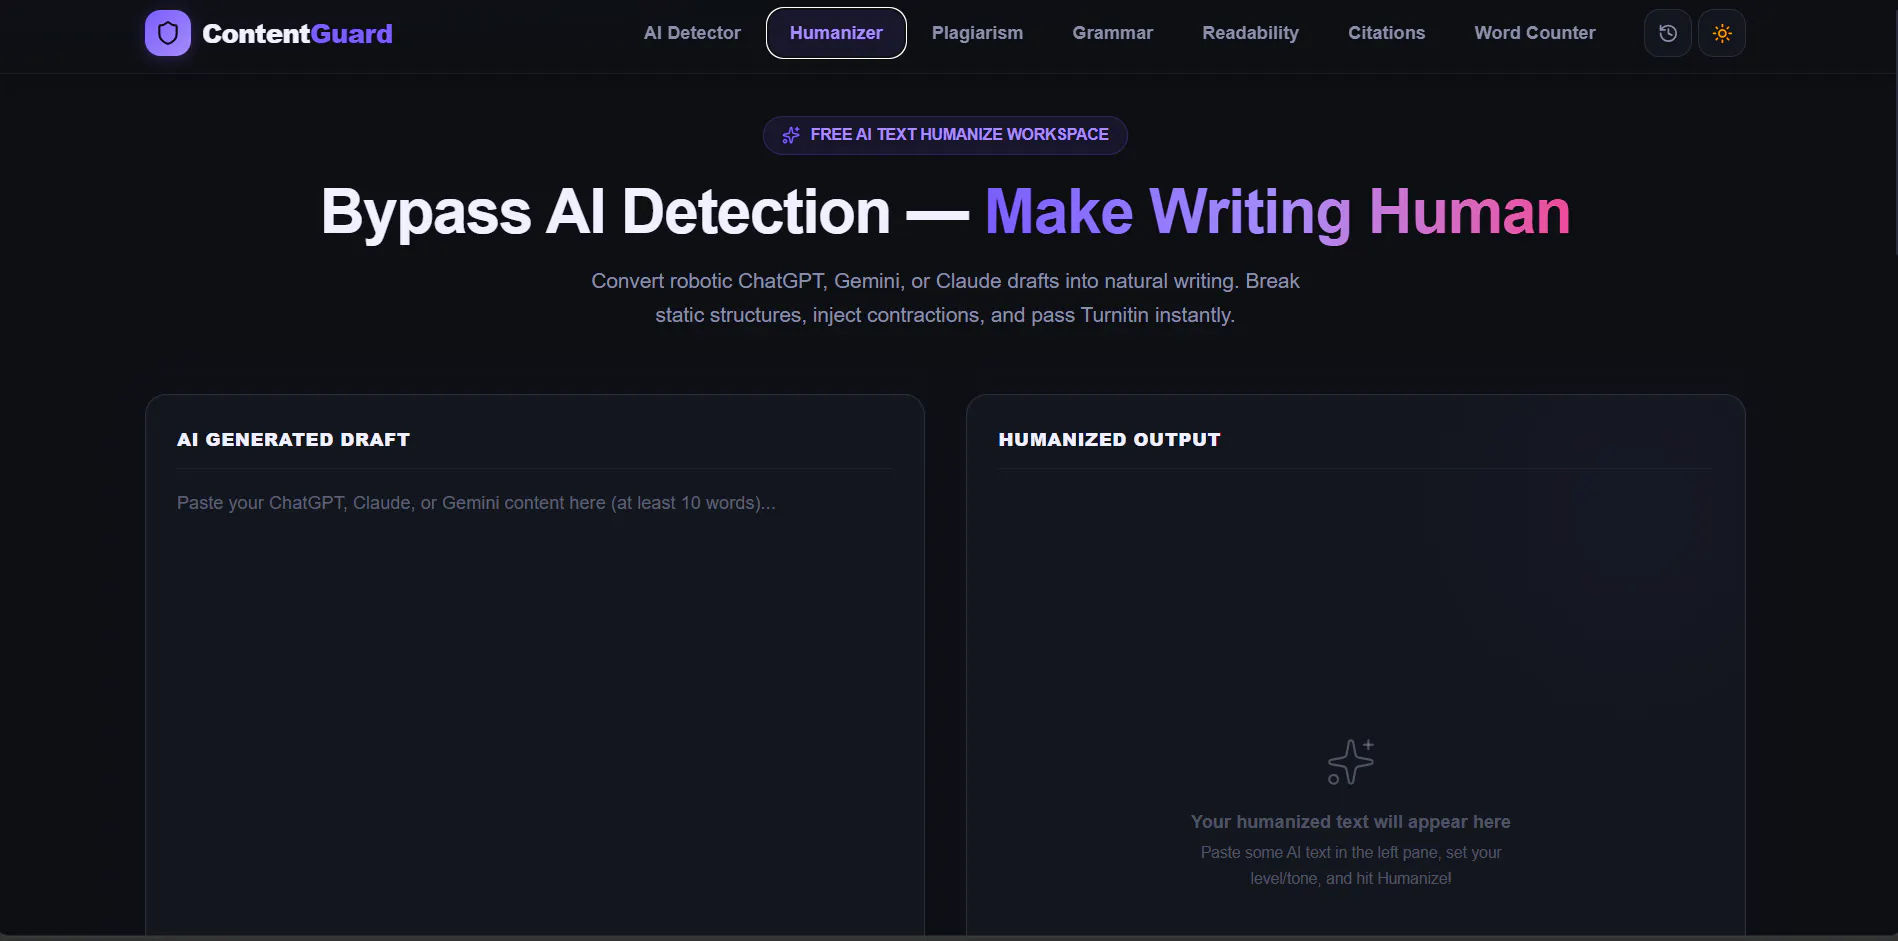Focus the AI generated draft text area
The height and width of the screenshot is (941, 1898).
click(535, 710)
